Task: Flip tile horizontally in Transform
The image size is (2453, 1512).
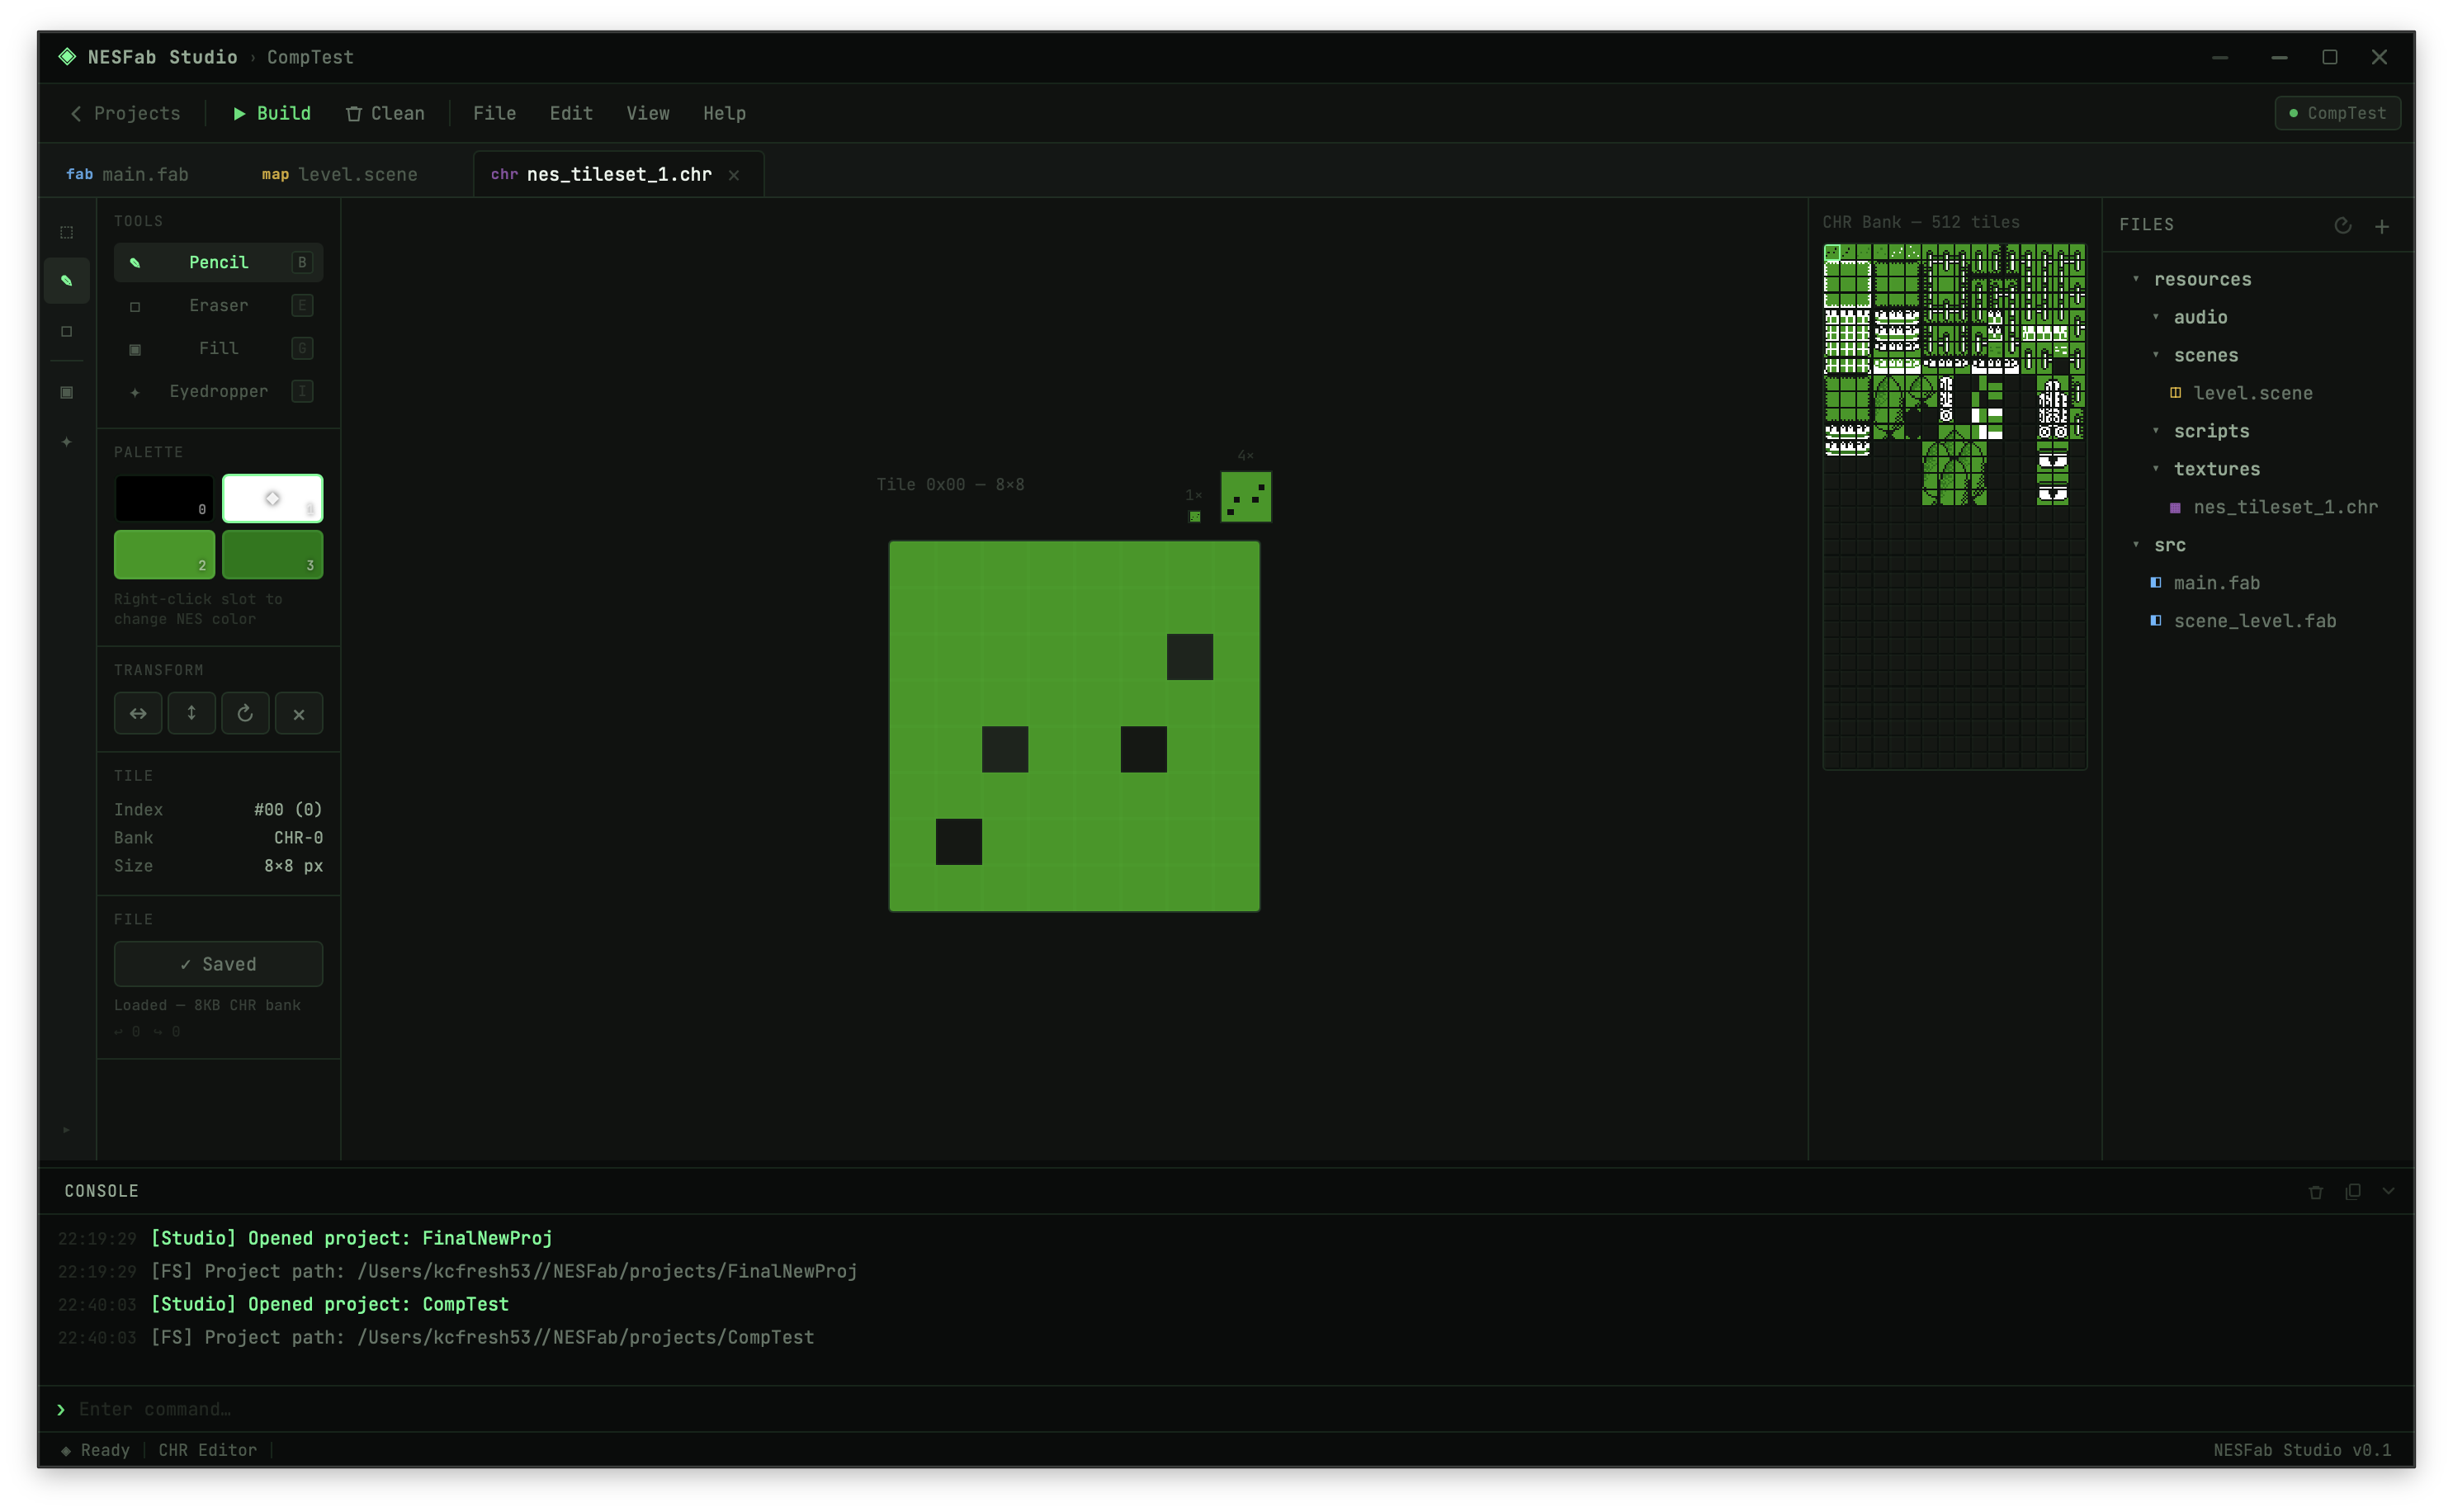Action: 138,714
